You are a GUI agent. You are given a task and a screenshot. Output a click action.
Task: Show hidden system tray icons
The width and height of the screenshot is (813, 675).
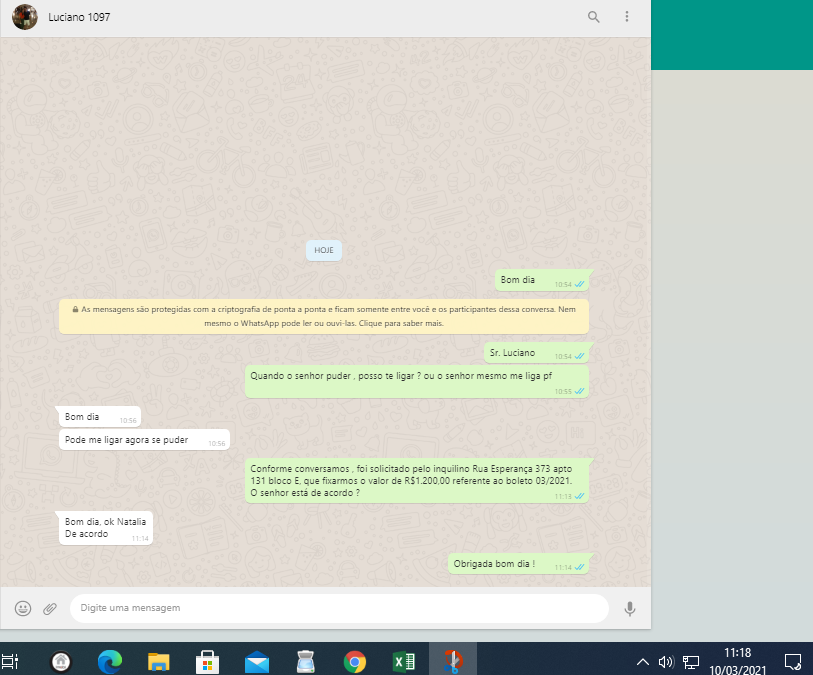(644, 661)
